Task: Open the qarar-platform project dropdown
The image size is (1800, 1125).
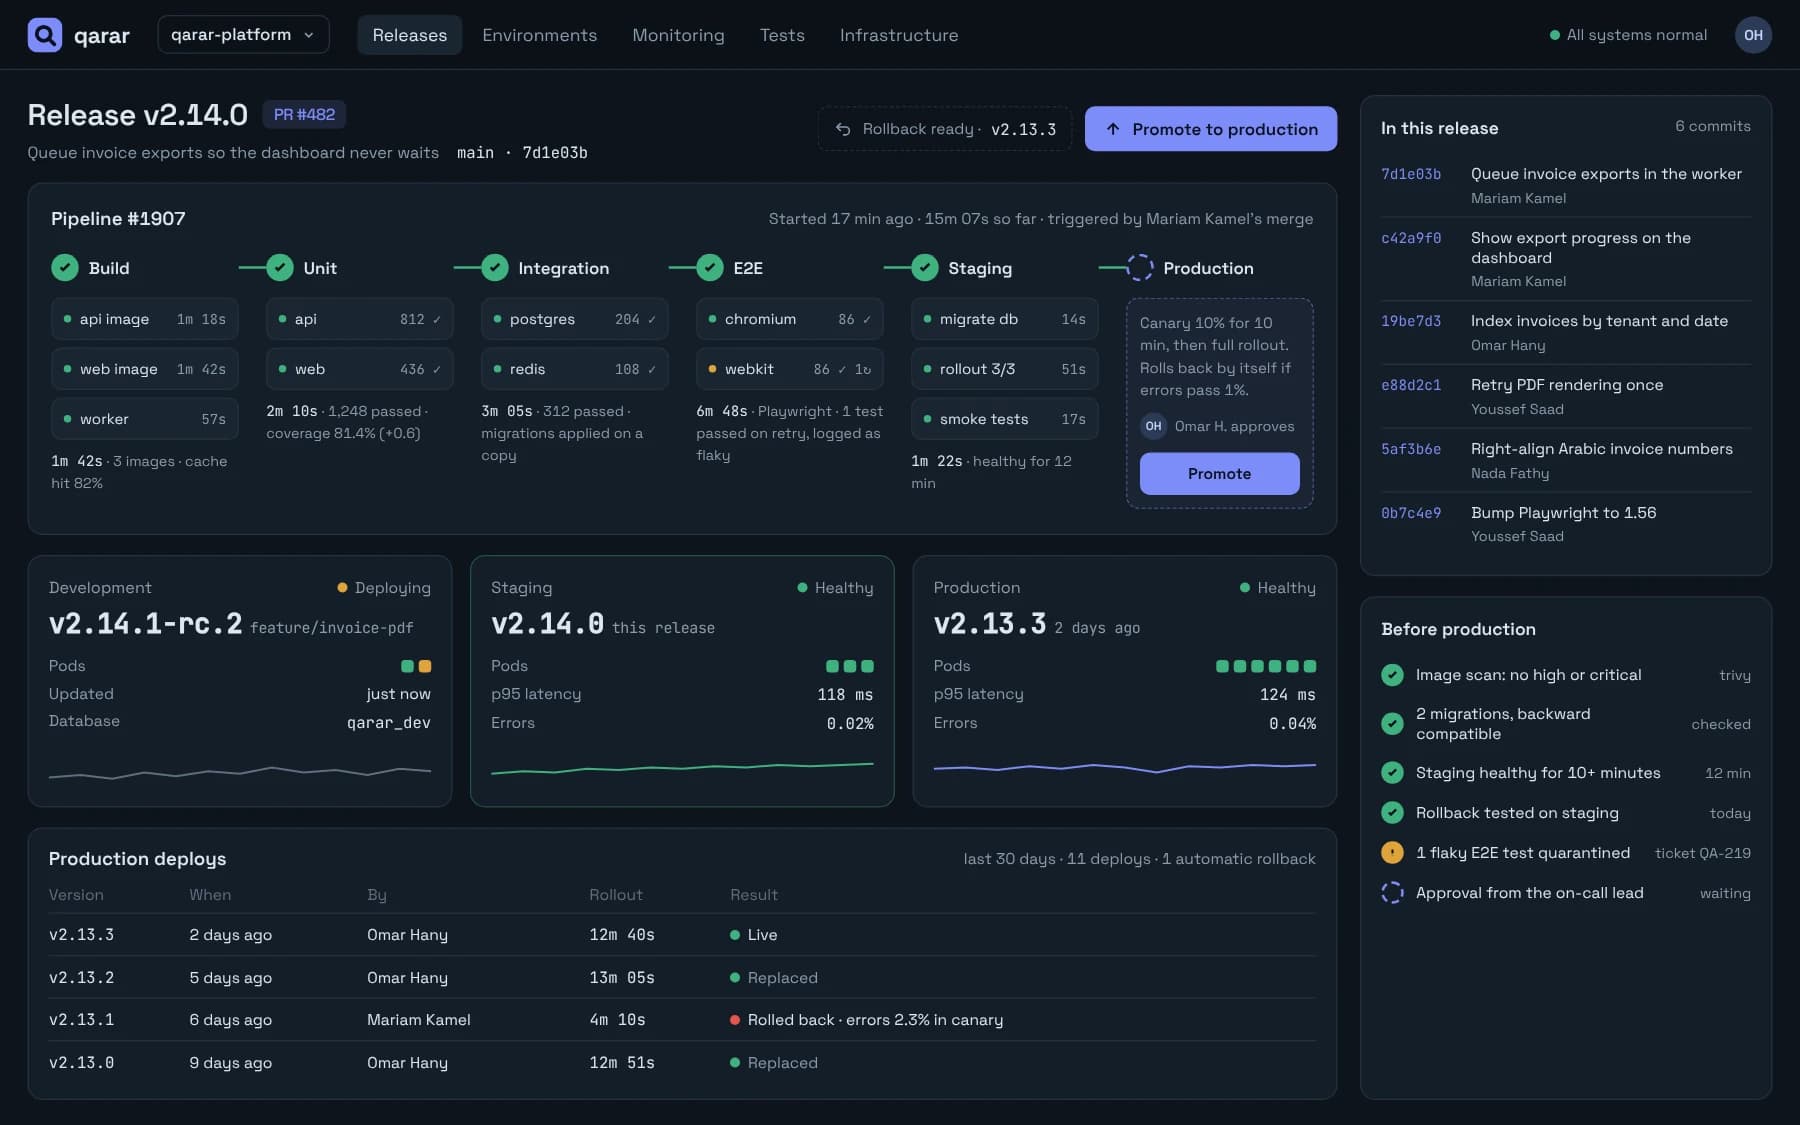Action: tap(243, 35)
